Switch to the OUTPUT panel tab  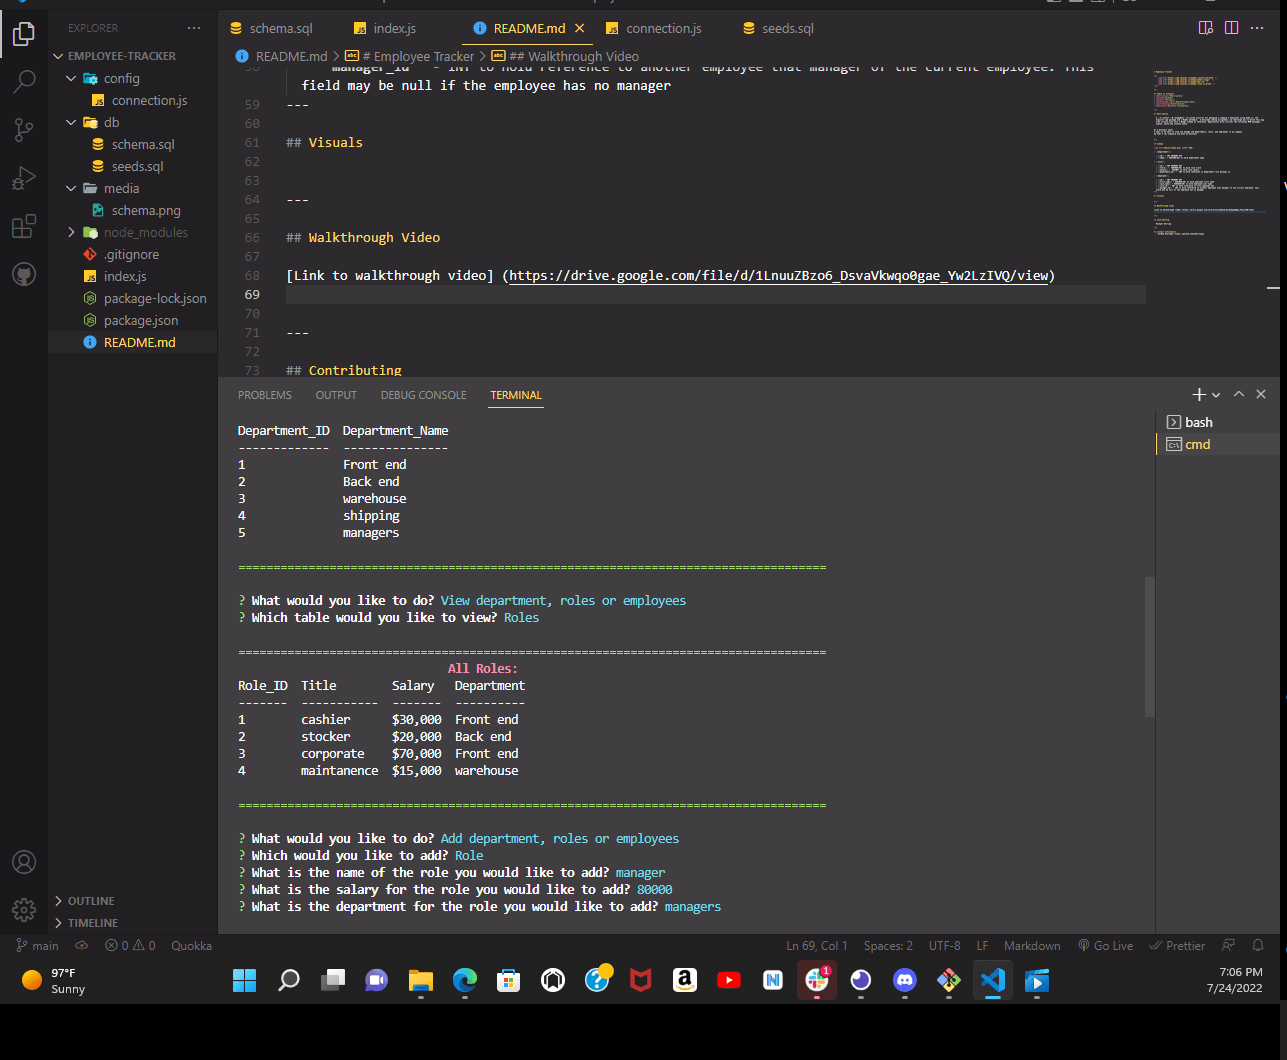335,395
